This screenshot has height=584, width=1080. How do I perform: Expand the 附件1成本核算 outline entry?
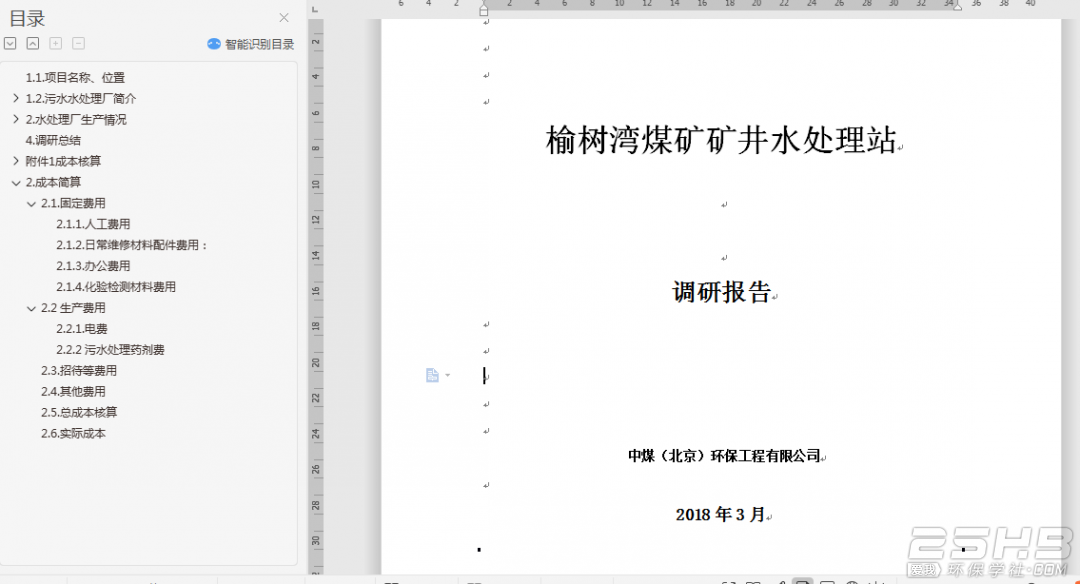(x=16, y=161)
